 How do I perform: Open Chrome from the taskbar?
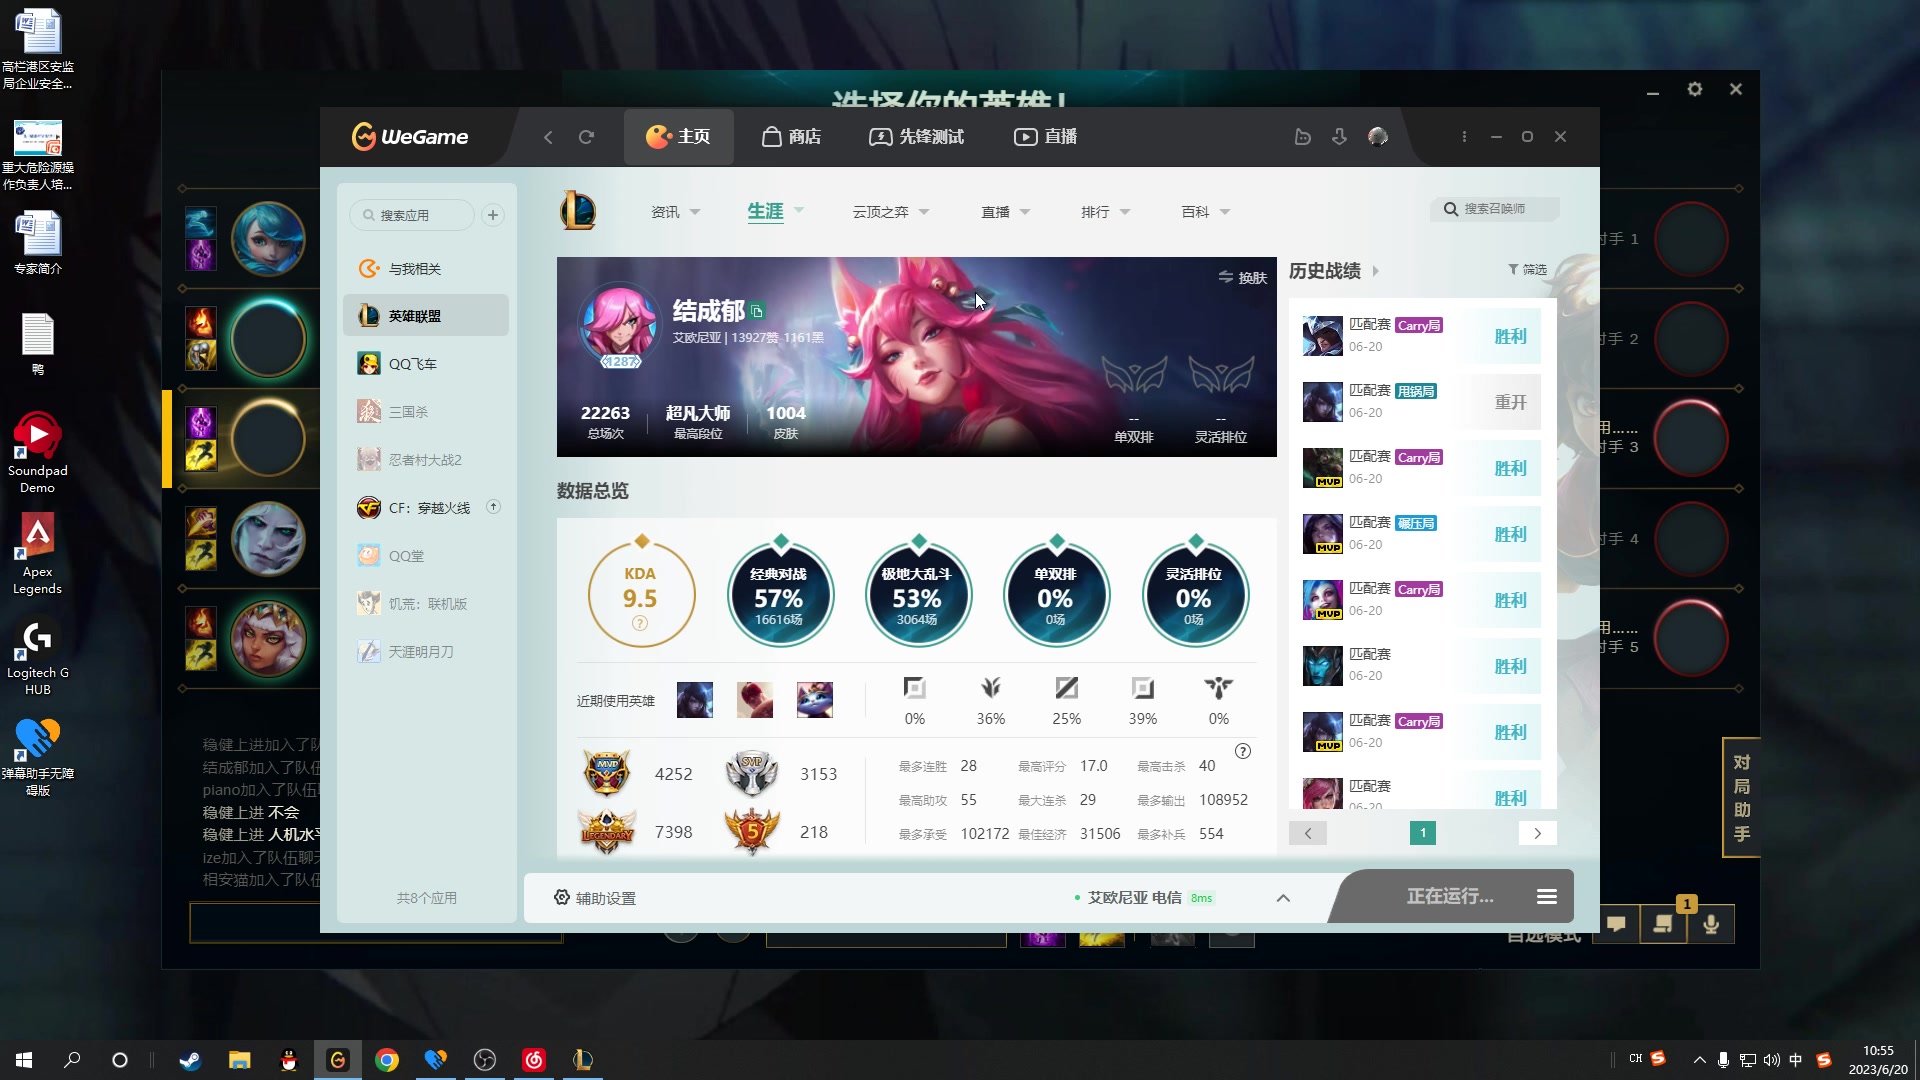(x=387, y=1060)
